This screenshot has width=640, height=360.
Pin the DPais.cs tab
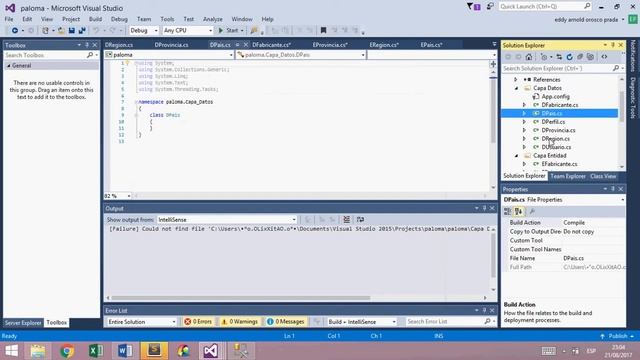tap(237, 45)
